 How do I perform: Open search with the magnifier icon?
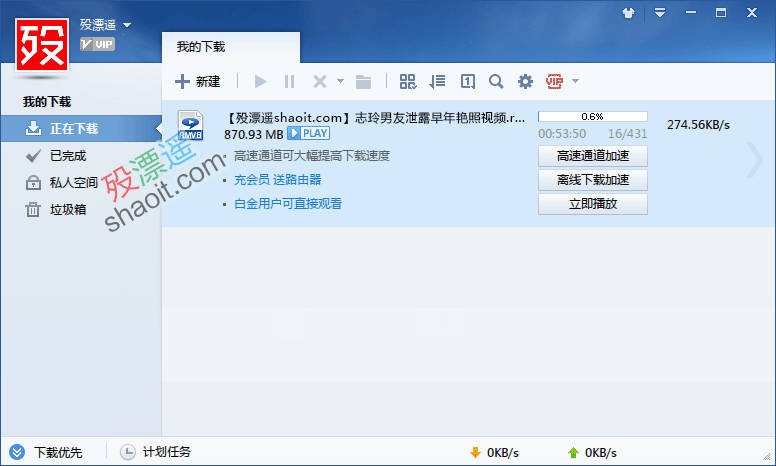click(496, 81)
